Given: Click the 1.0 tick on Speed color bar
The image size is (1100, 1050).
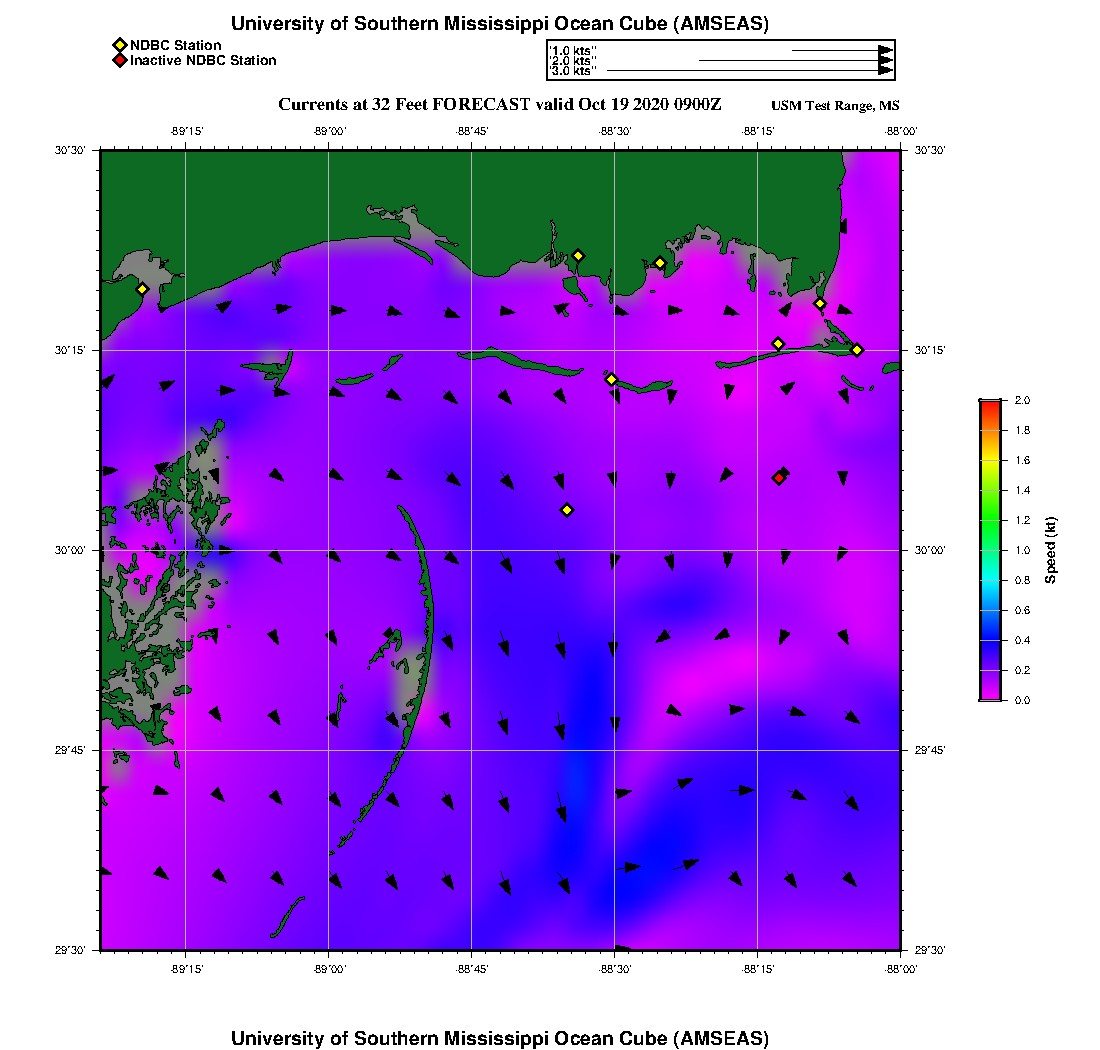Looking at the screenshot, I should pos(989,550).
